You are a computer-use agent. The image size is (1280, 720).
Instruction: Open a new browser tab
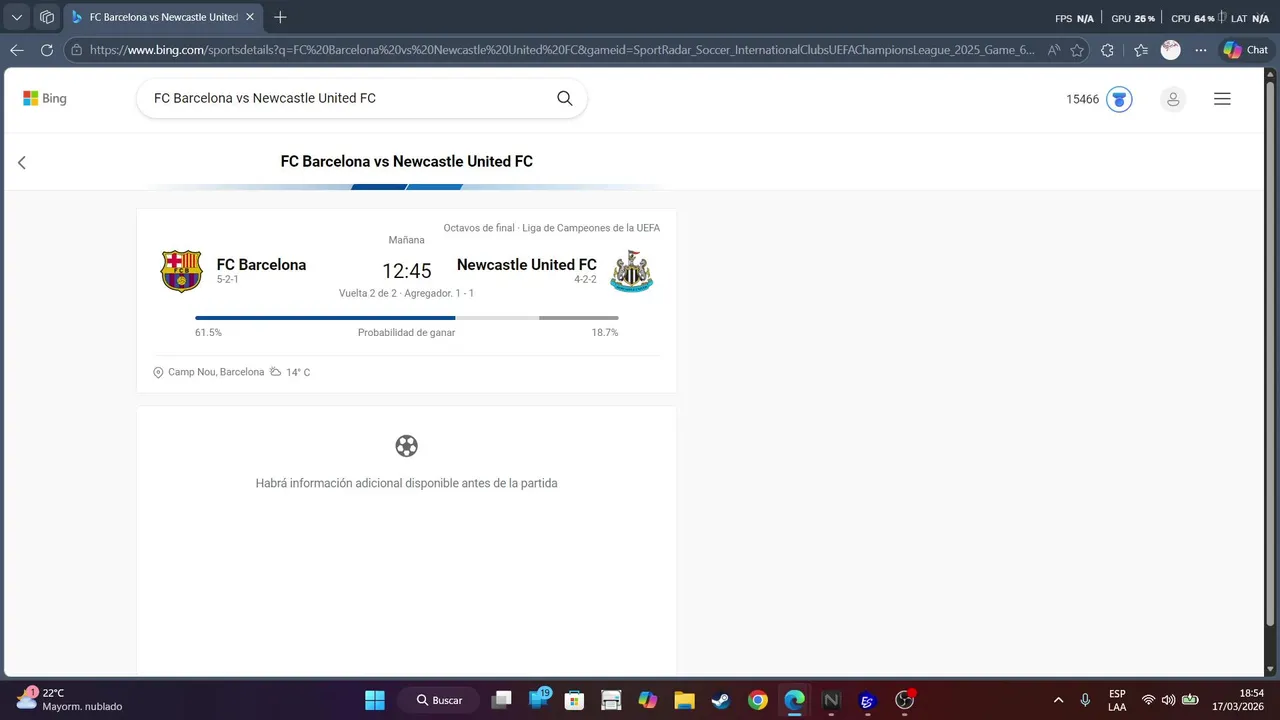click(280, 17)
